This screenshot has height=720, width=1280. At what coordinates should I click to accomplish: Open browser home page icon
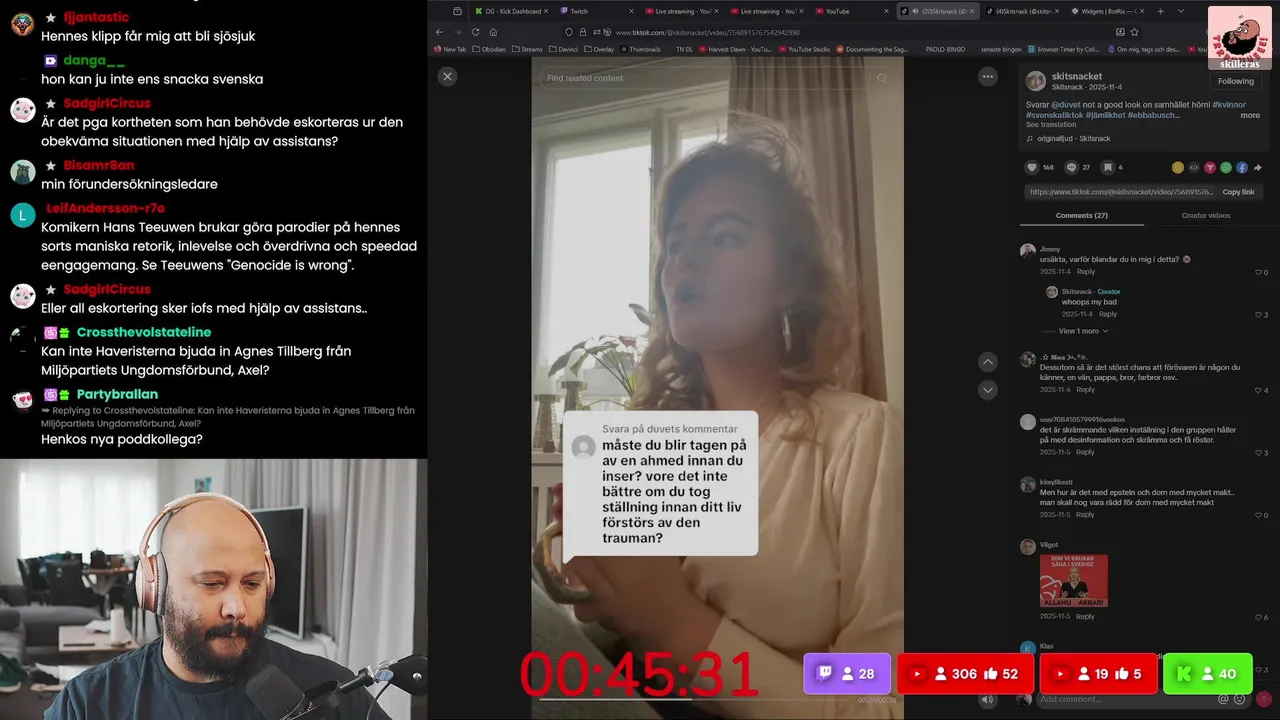pos(494,32)
